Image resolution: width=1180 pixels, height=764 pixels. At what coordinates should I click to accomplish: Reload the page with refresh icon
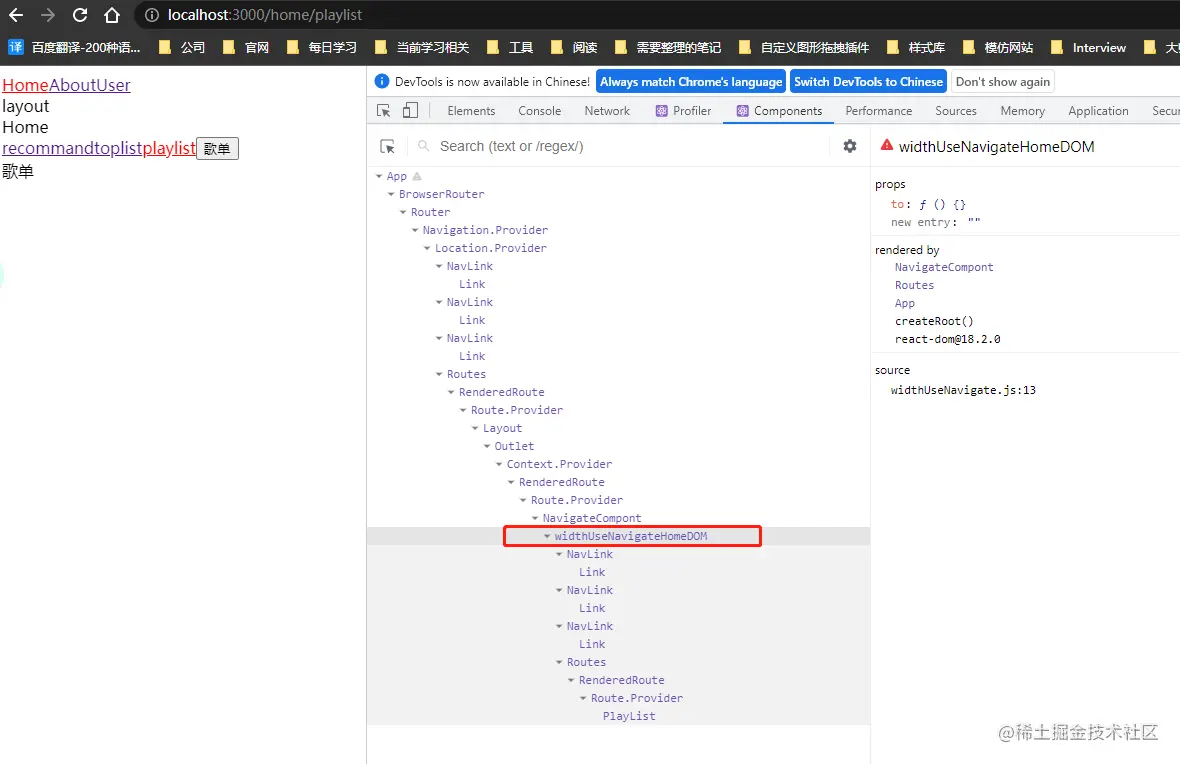pos(80,15)
